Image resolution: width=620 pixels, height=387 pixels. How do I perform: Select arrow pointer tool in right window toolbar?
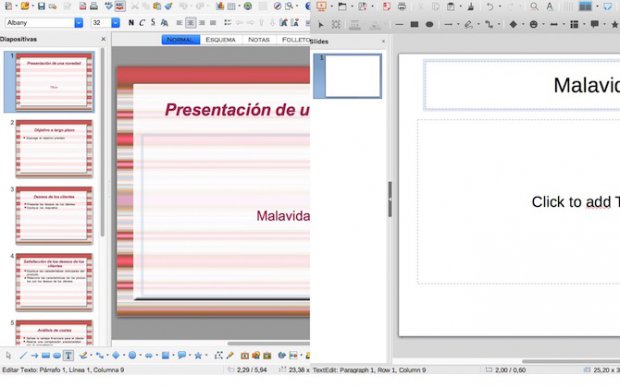click(x=321, y=25)
